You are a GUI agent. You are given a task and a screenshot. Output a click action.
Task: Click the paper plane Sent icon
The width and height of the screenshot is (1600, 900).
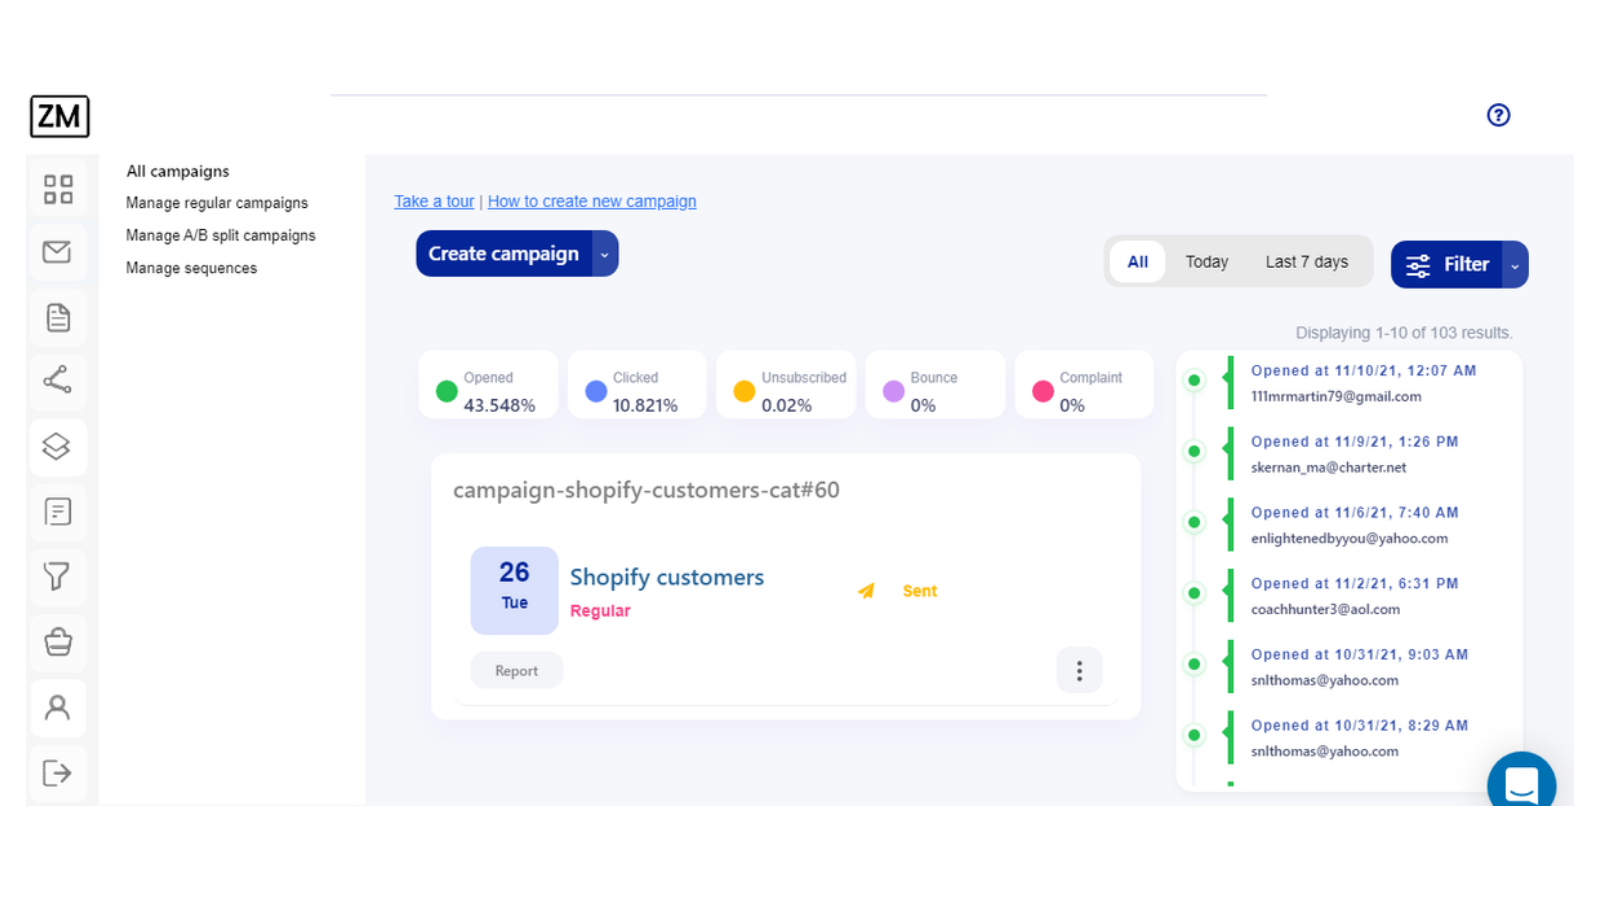coord(866,591)
